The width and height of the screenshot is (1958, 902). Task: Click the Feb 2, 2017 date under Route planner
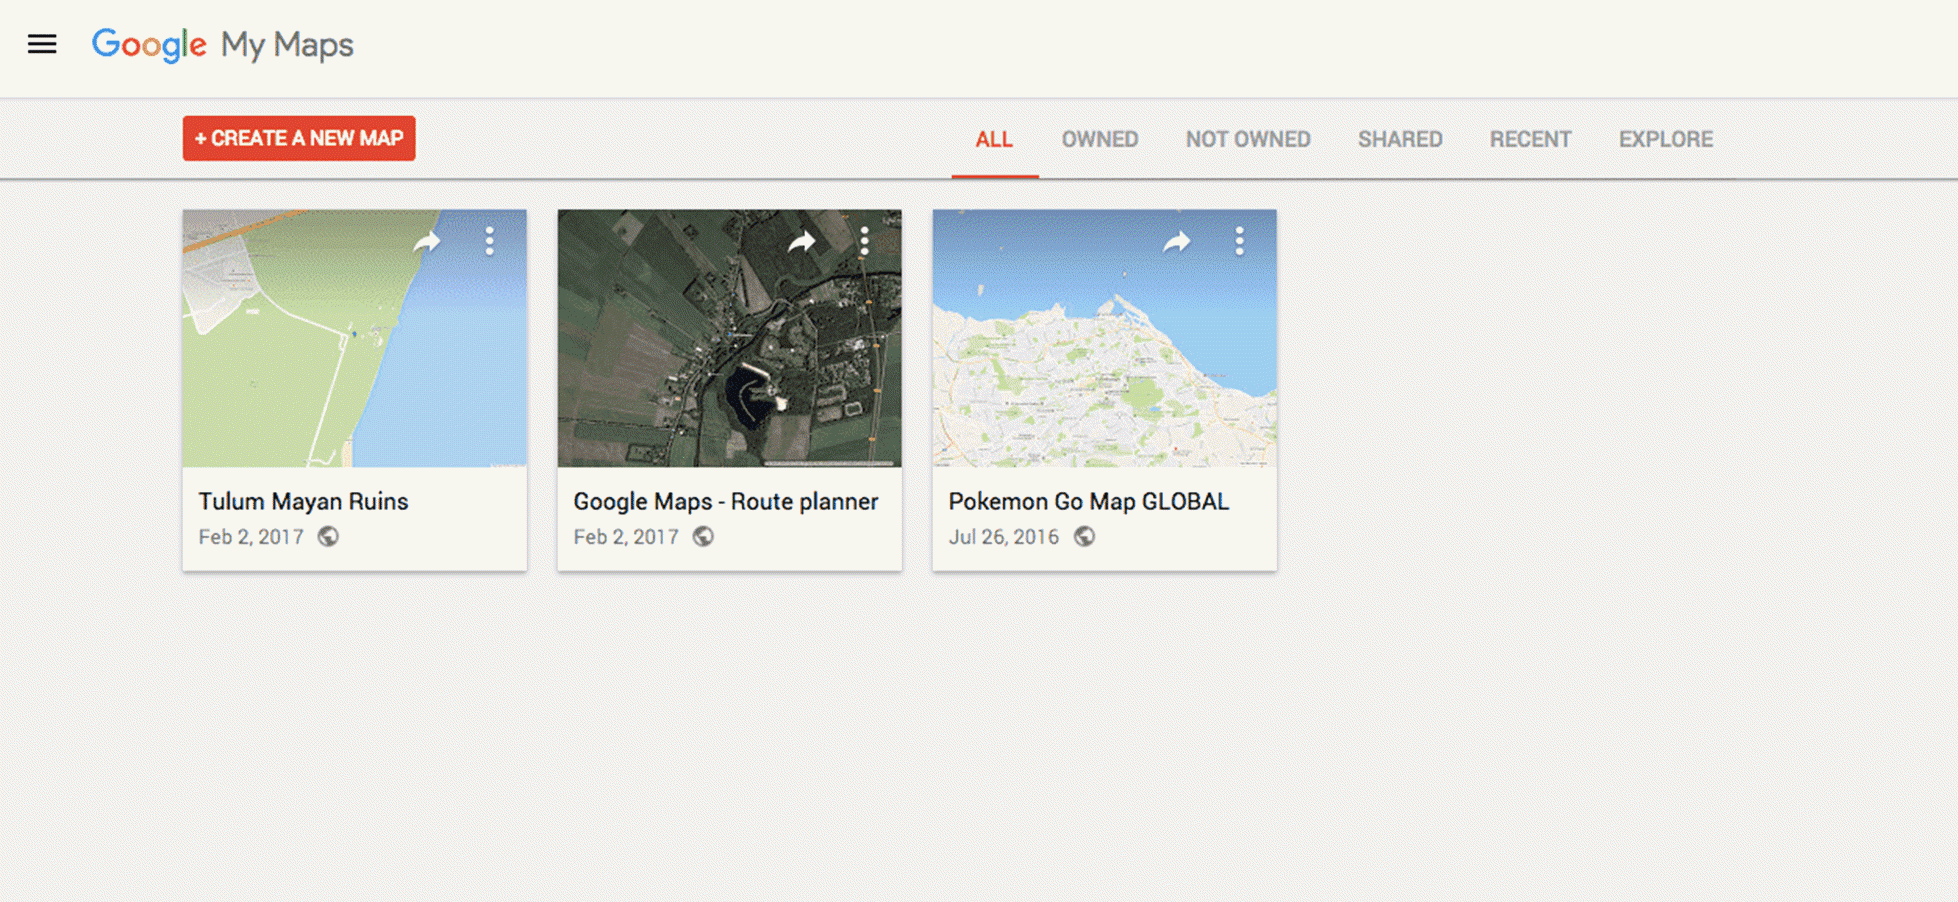click(626, 537)
